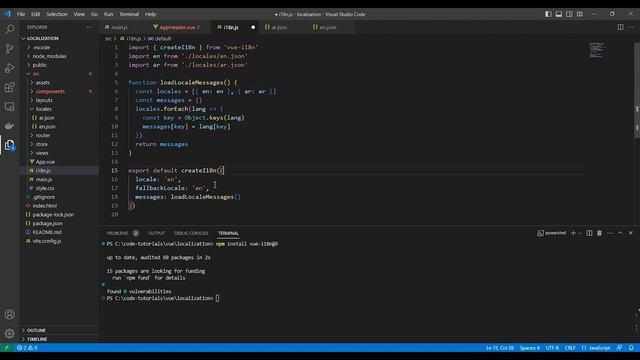Click Ln 15, Col 28 cursor position
The image size is (640, 360).
coord(500,348)
